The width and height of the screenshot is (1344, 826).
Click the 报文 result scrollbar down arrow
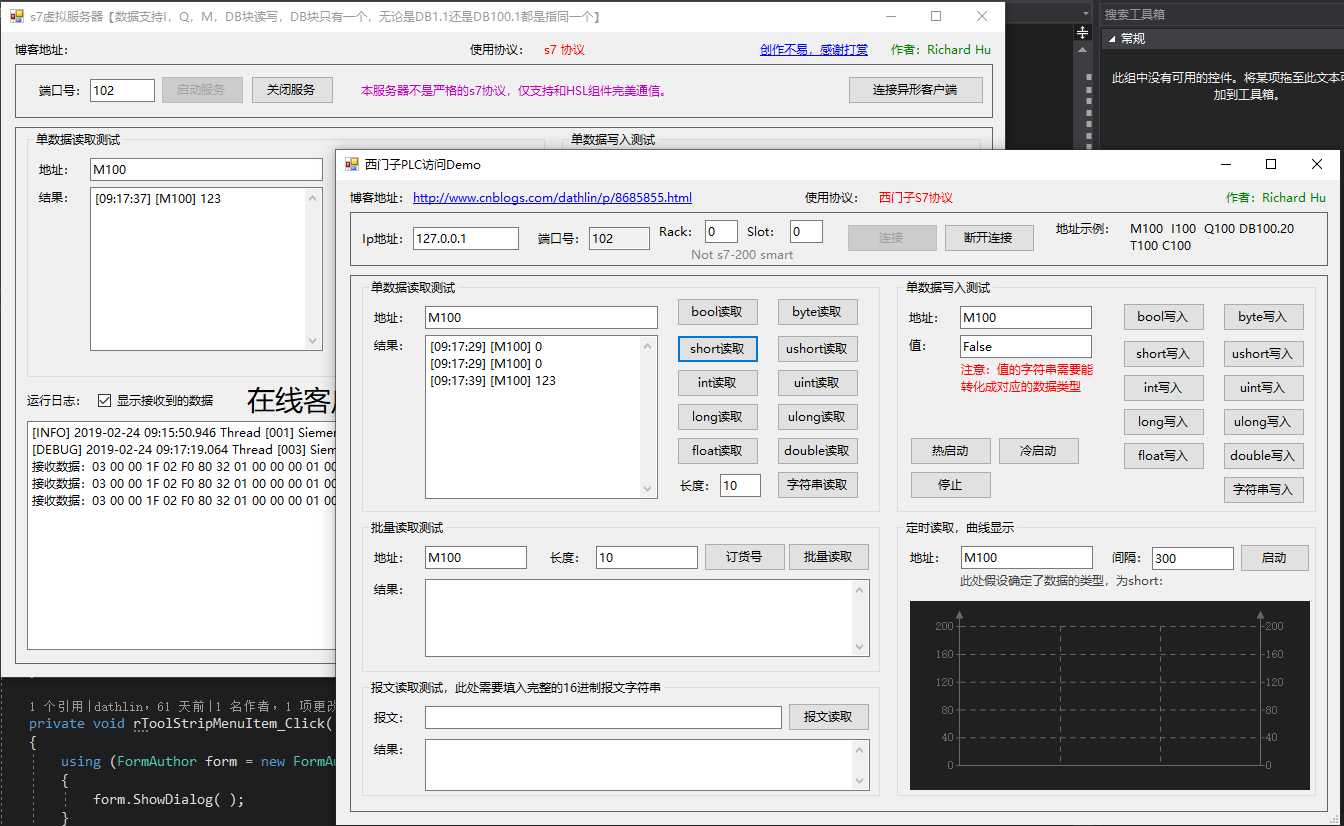click(860, 781)
